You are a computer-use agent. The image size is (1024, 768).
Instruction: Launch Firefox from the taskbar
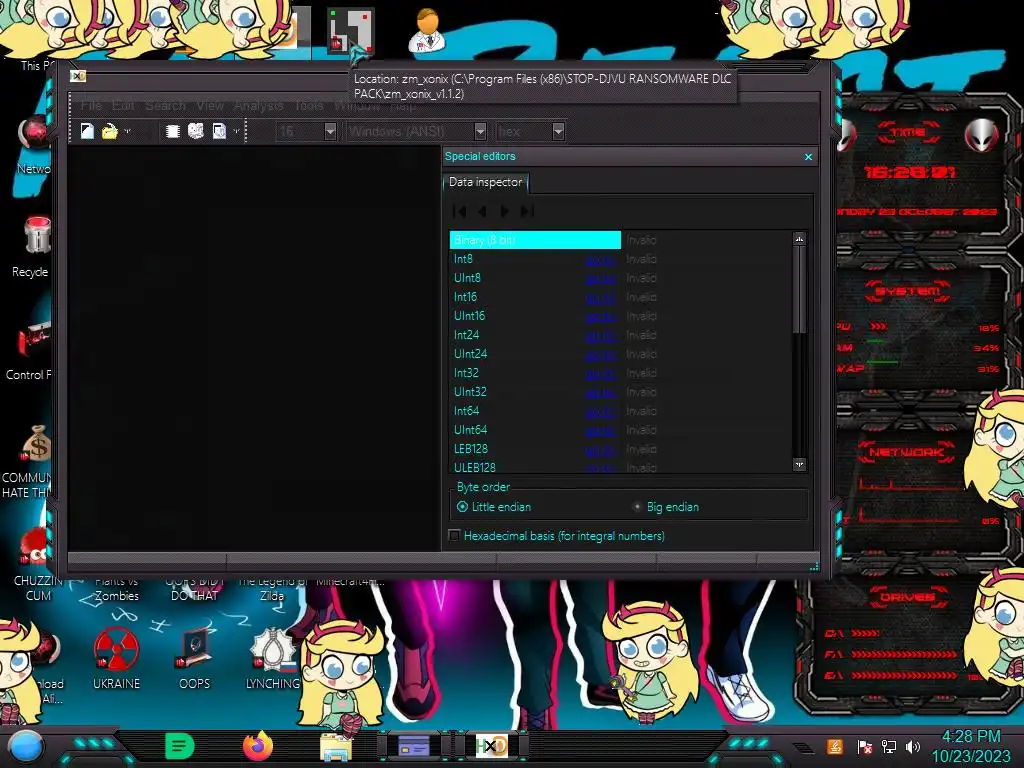click(x=257, y=746)
